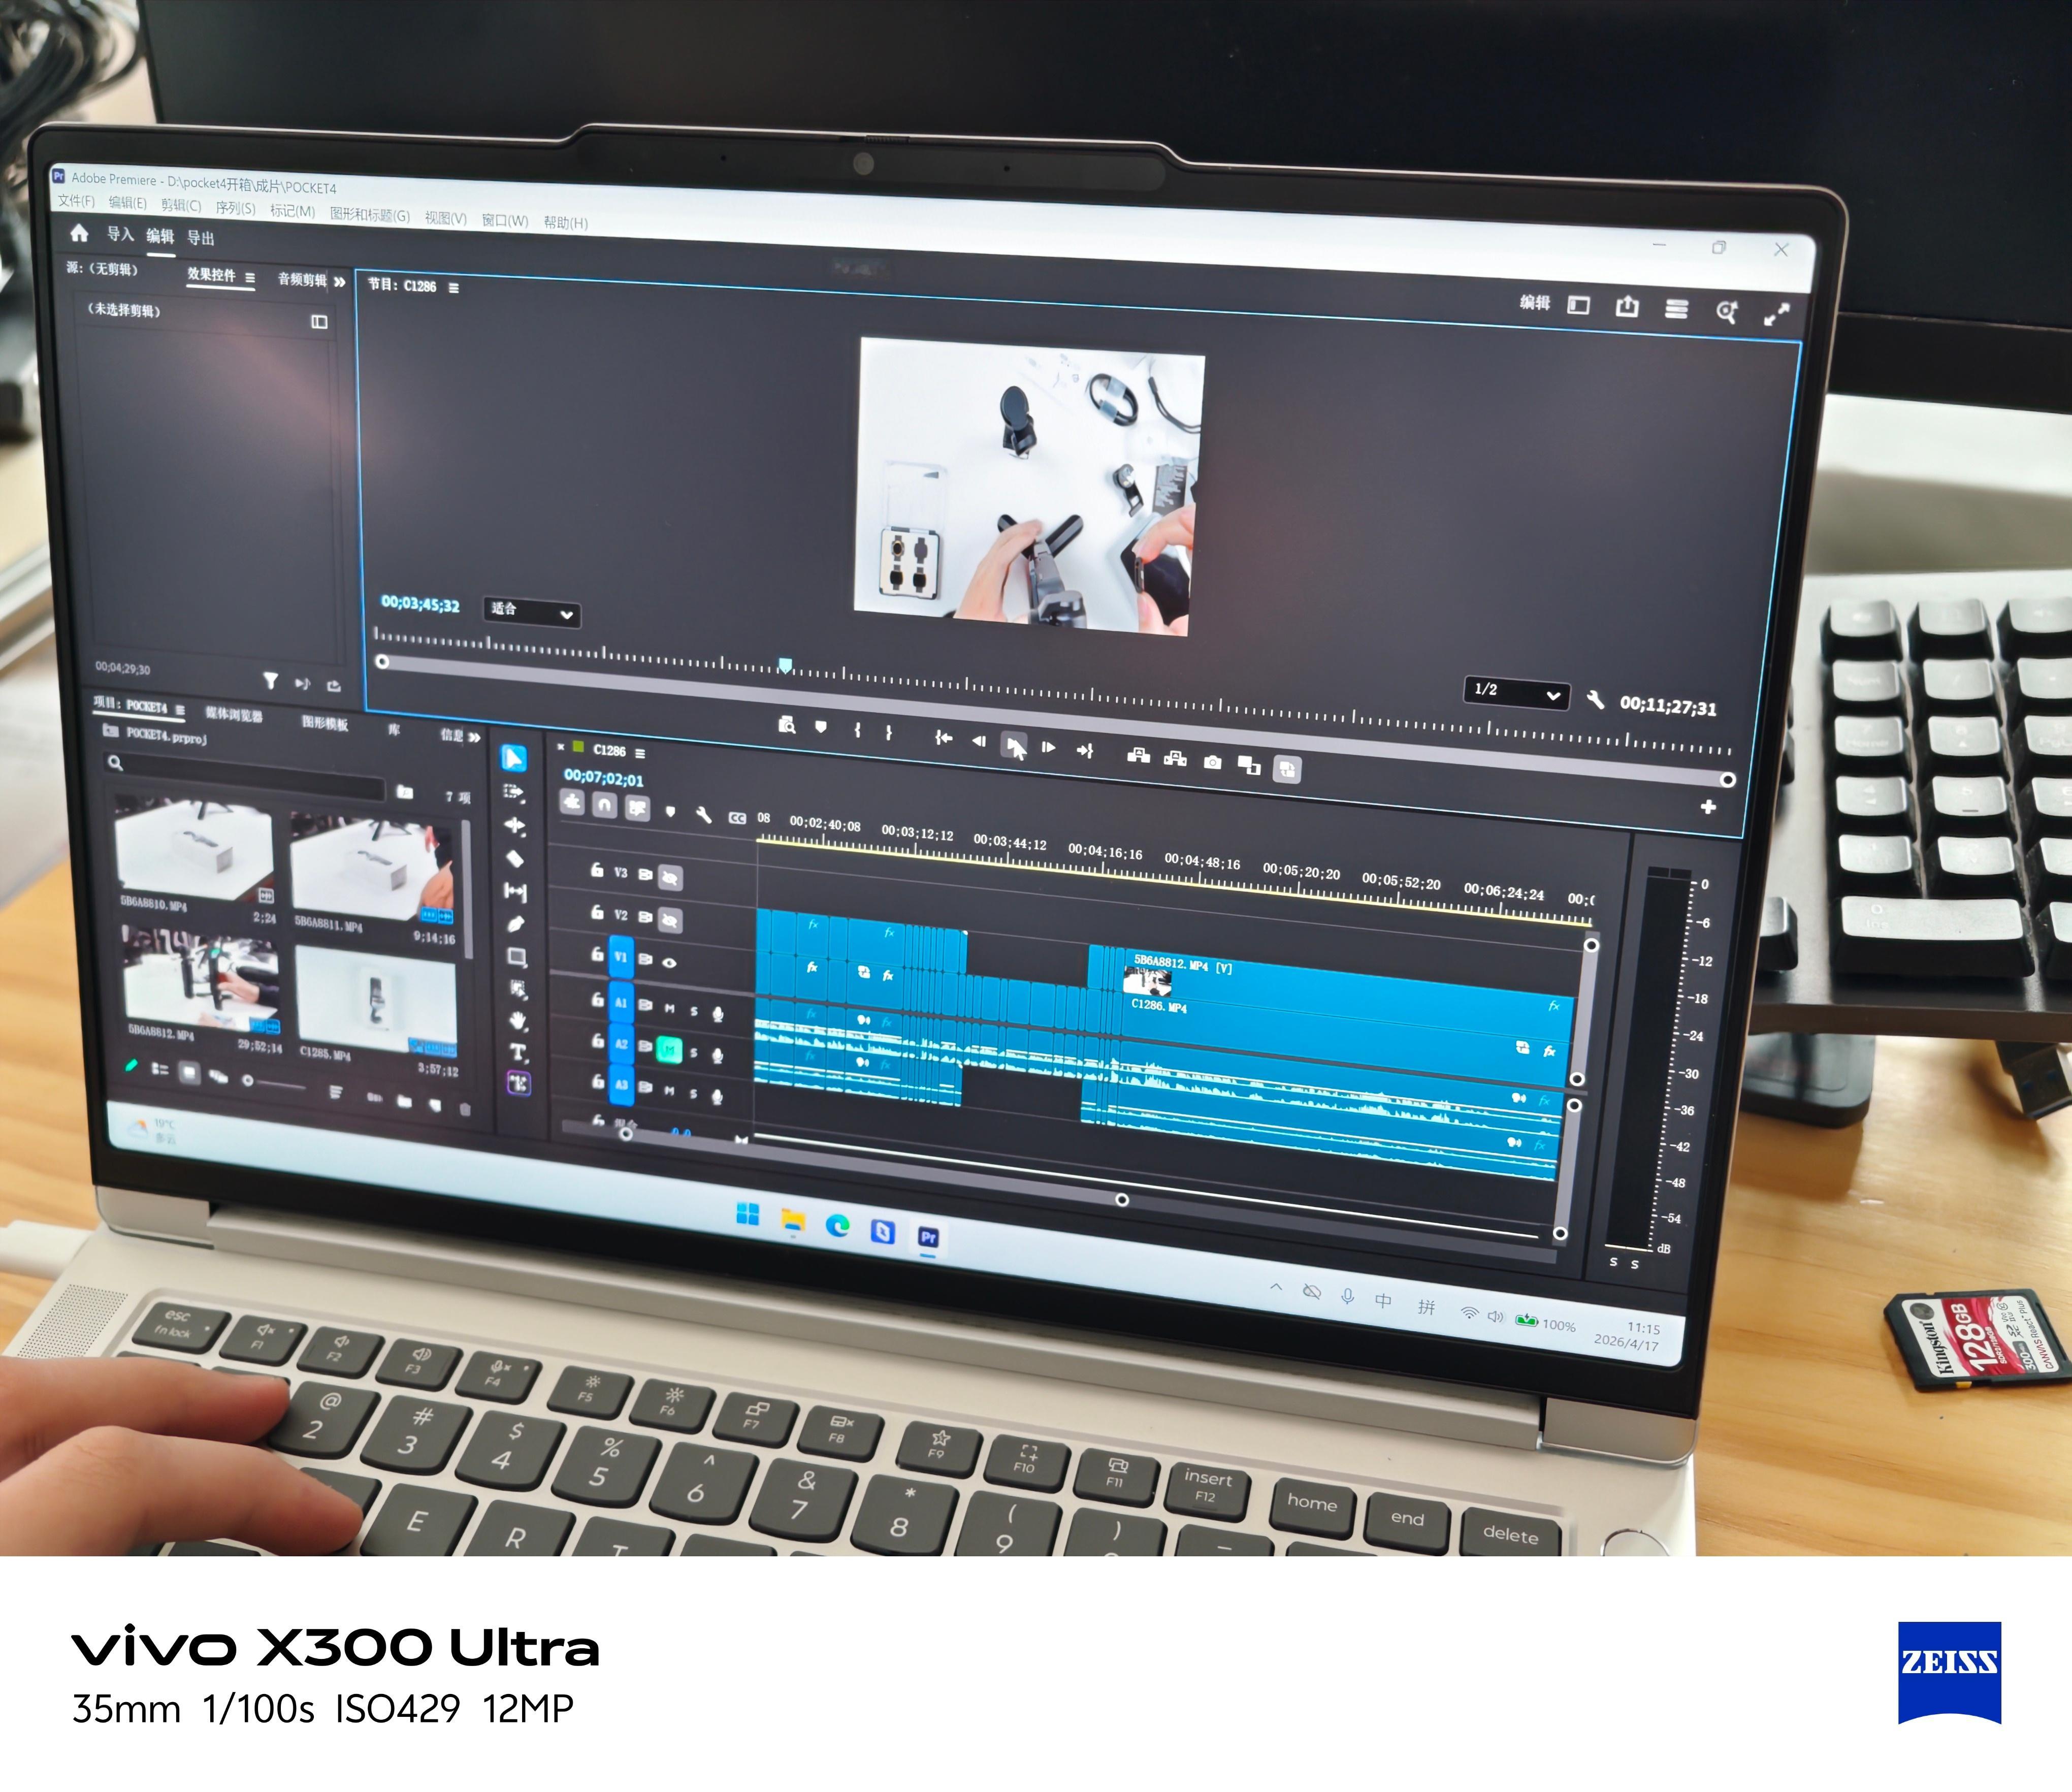Select the Razor tool
This screenshot has width=2072, height=1792.
(515, 858)
